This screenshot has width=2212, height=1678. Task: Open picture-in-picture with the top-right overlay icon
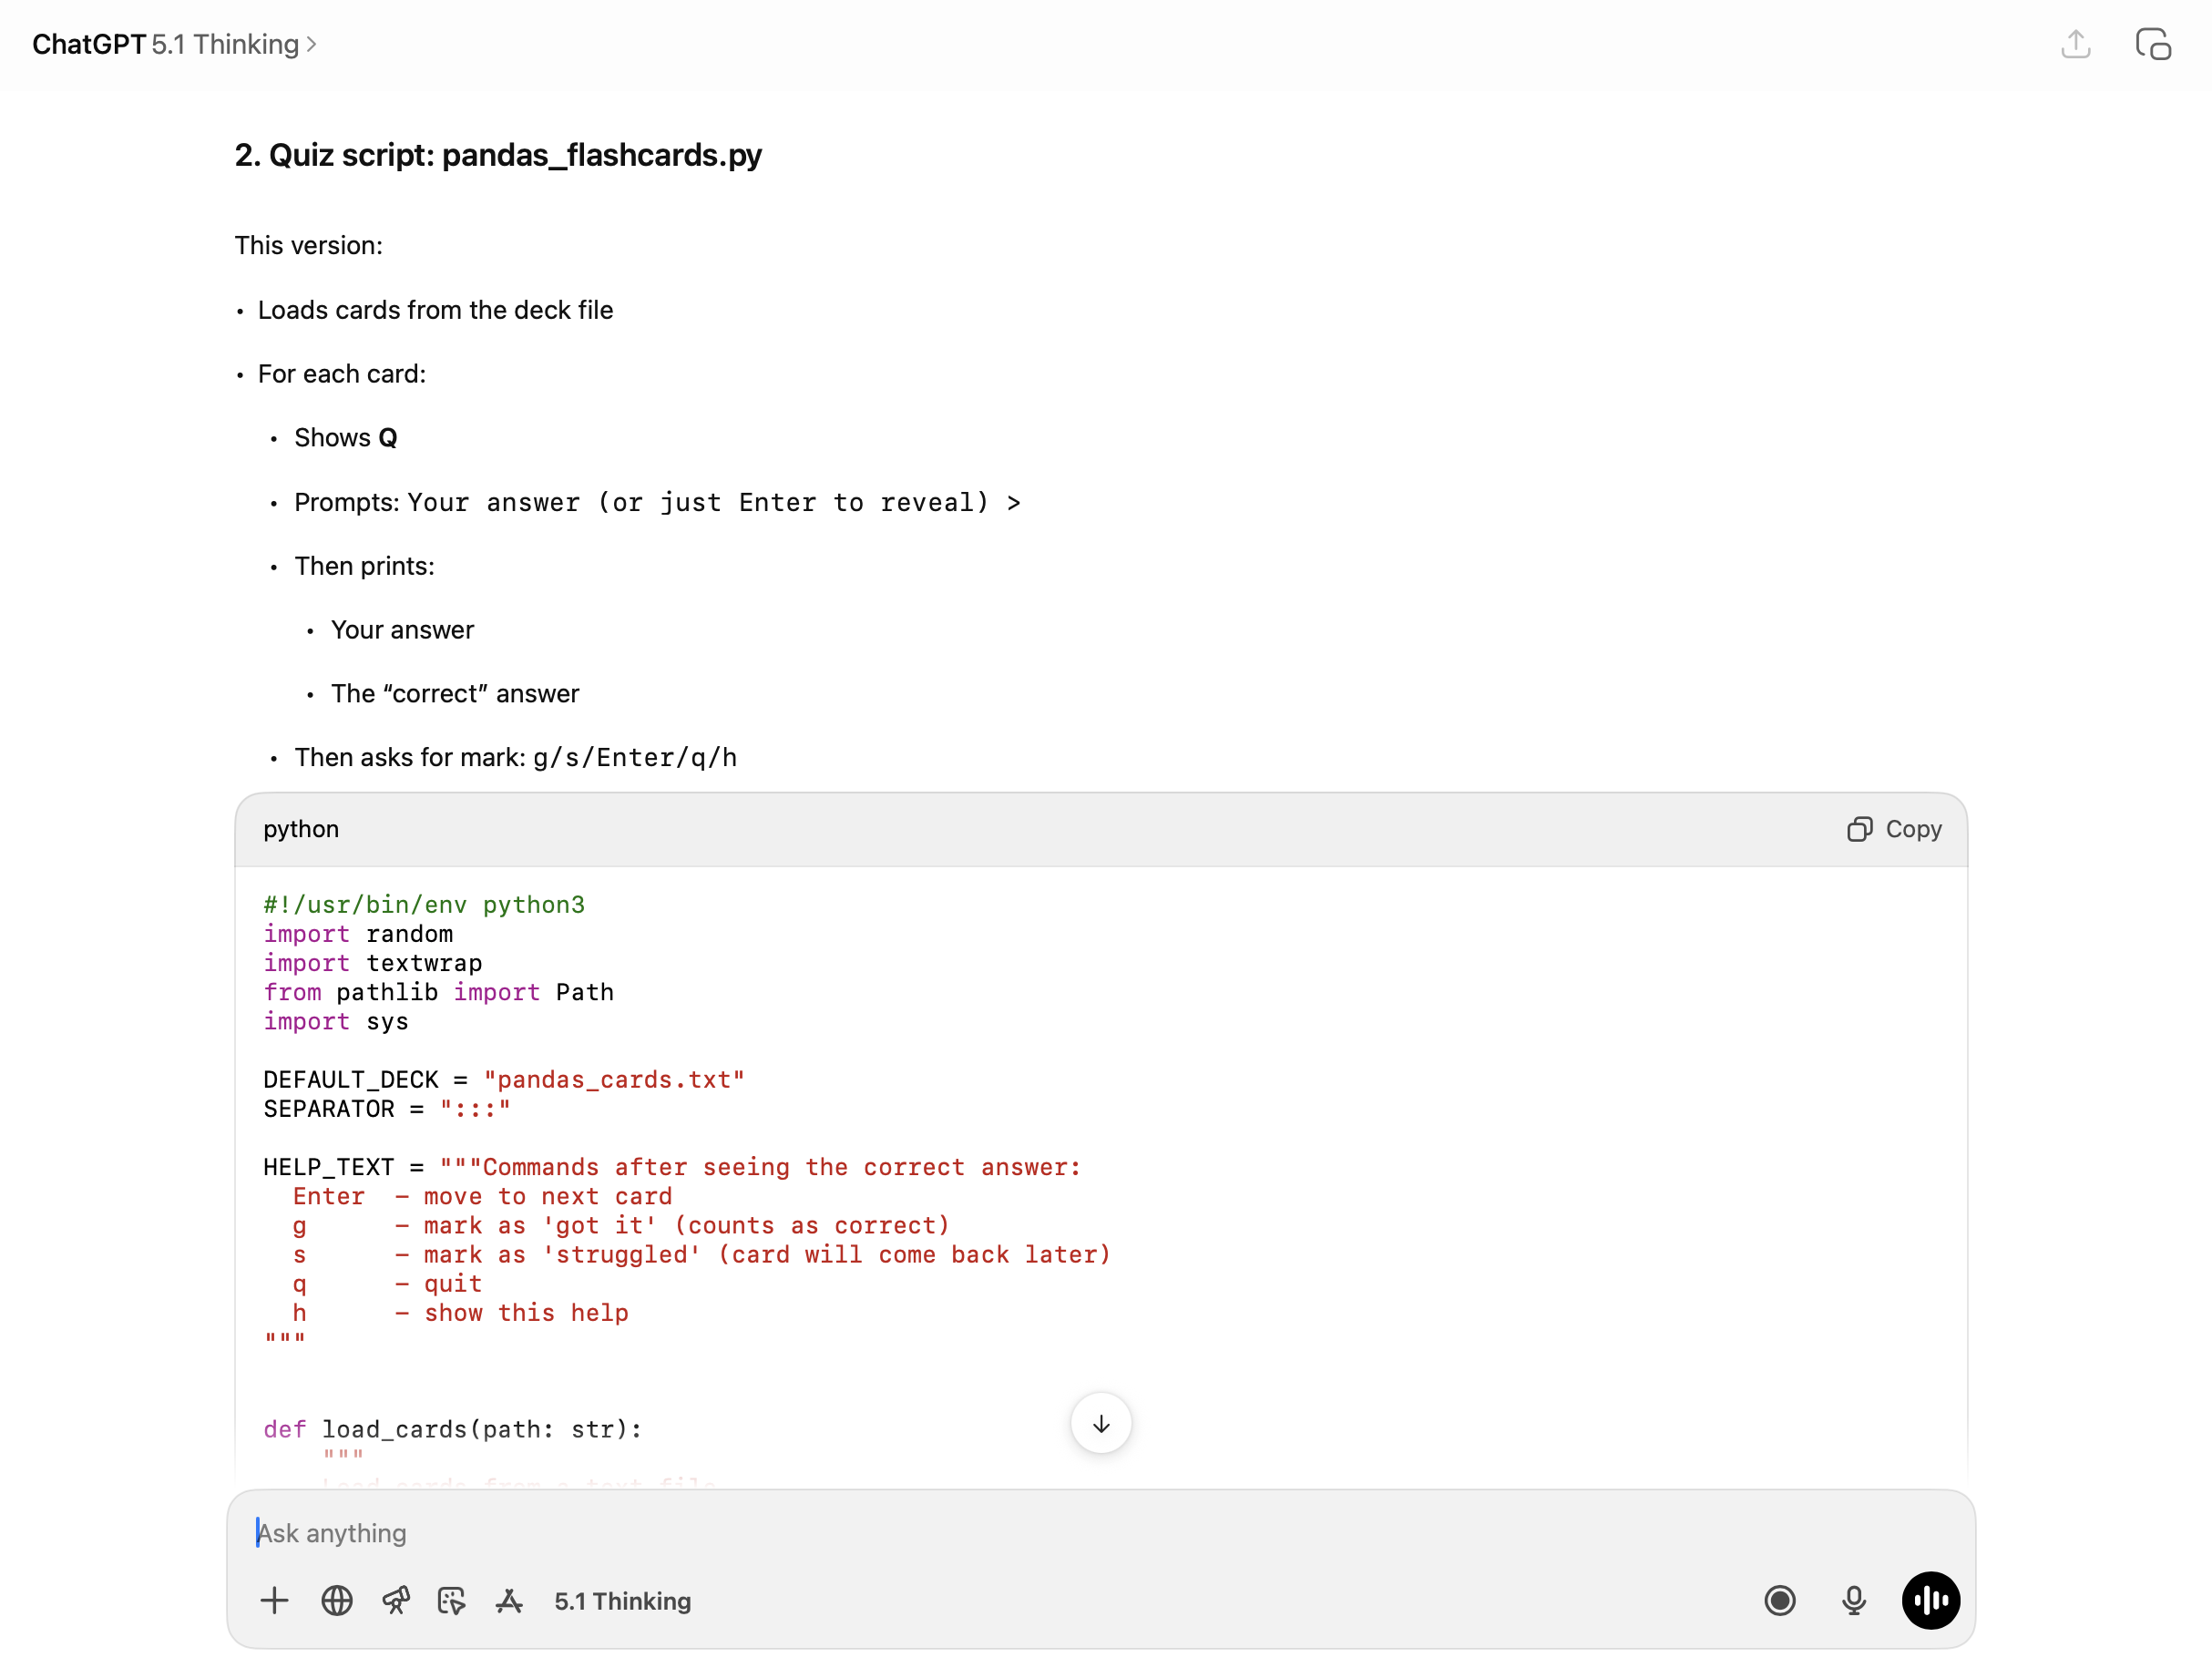2153,44
